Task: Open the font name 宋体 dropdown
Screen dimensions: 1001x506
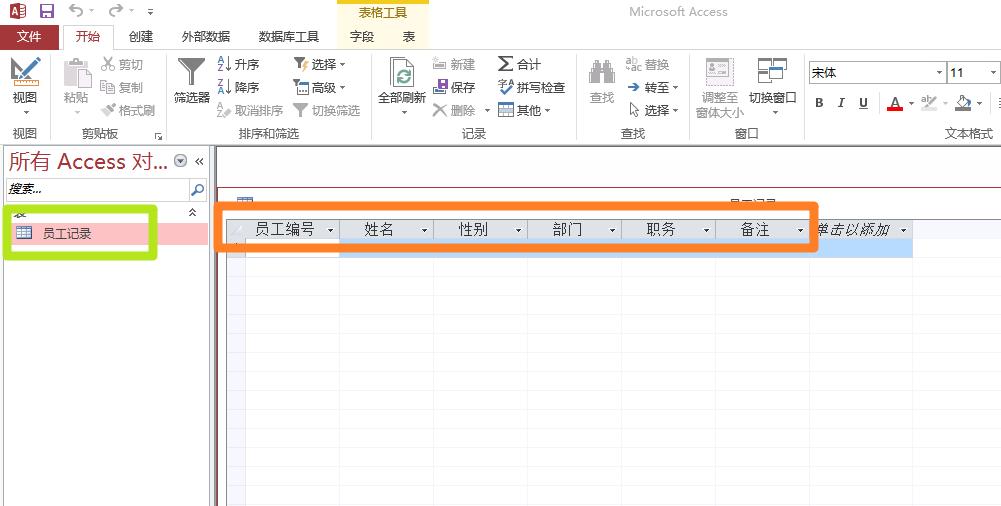Action: pos(939,73)
